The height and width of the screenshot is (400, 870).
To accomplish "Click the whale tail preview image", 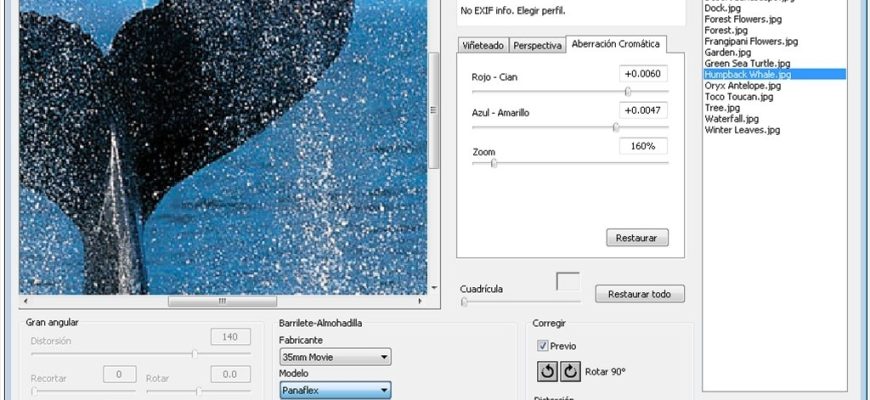I will coord(223,147).
